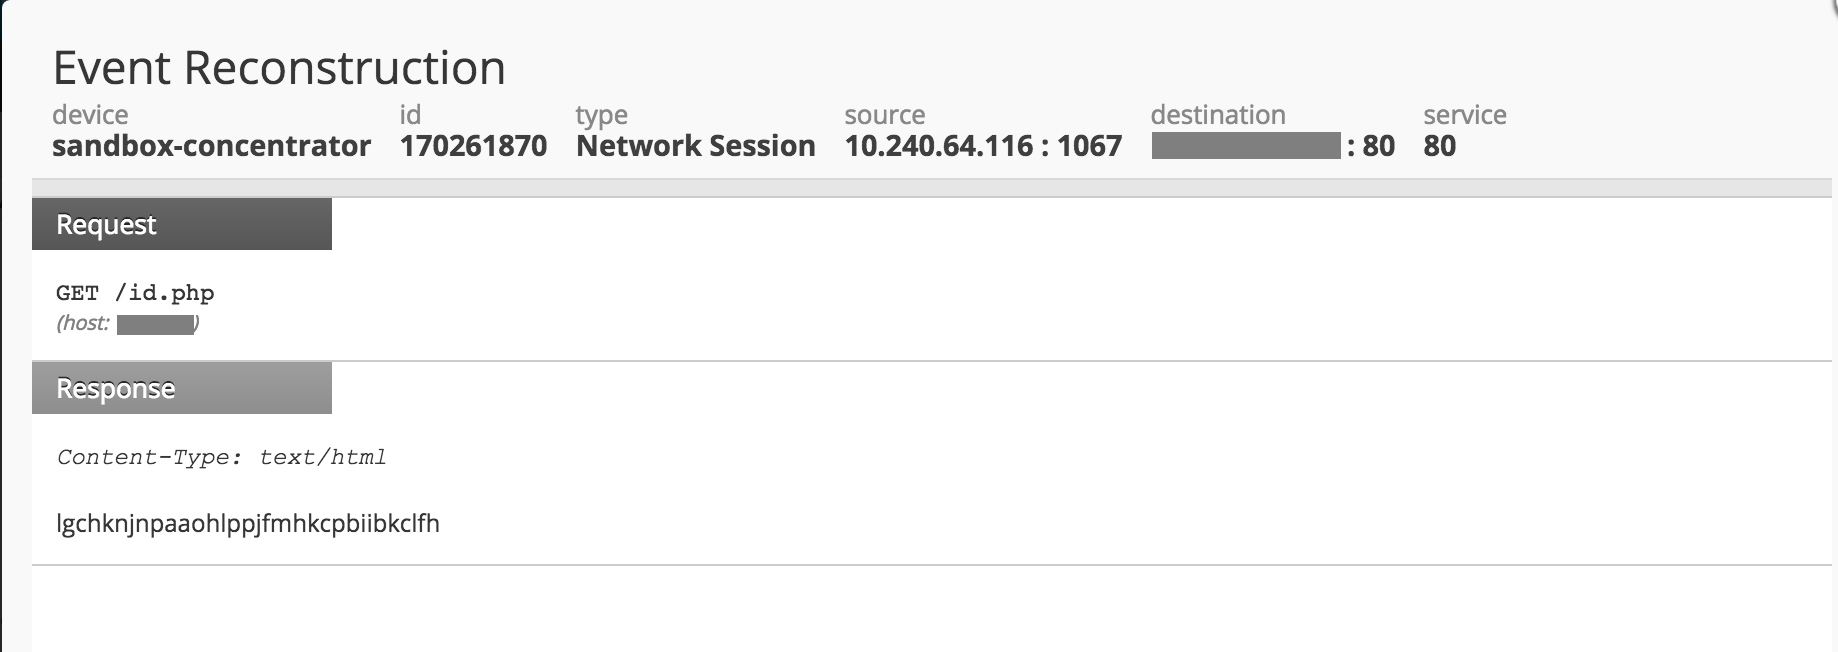Click the redacted destination IP block
The image size is (1838, 652).
[1245, 146]
